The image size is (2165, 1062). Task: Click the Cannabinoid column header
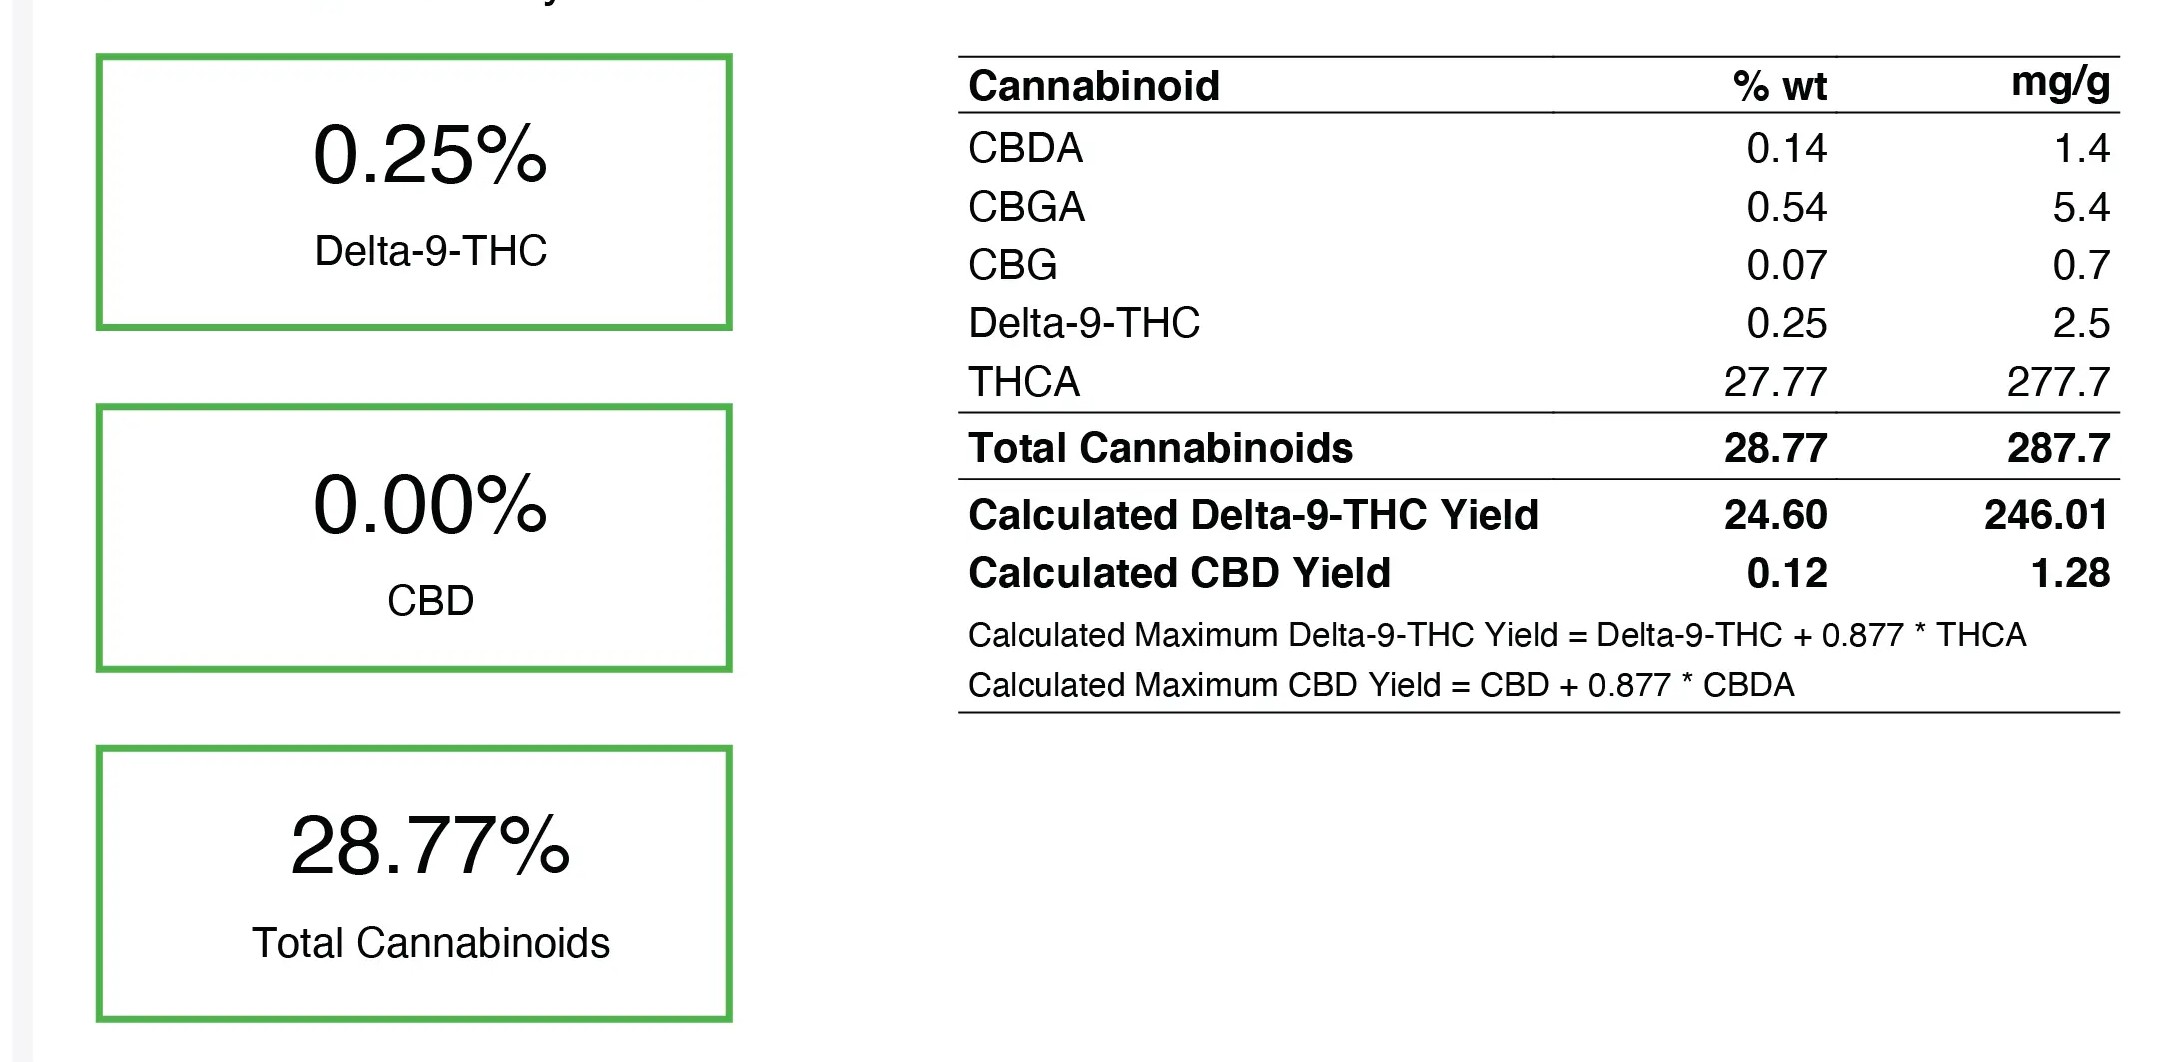tap(1094, 86)
